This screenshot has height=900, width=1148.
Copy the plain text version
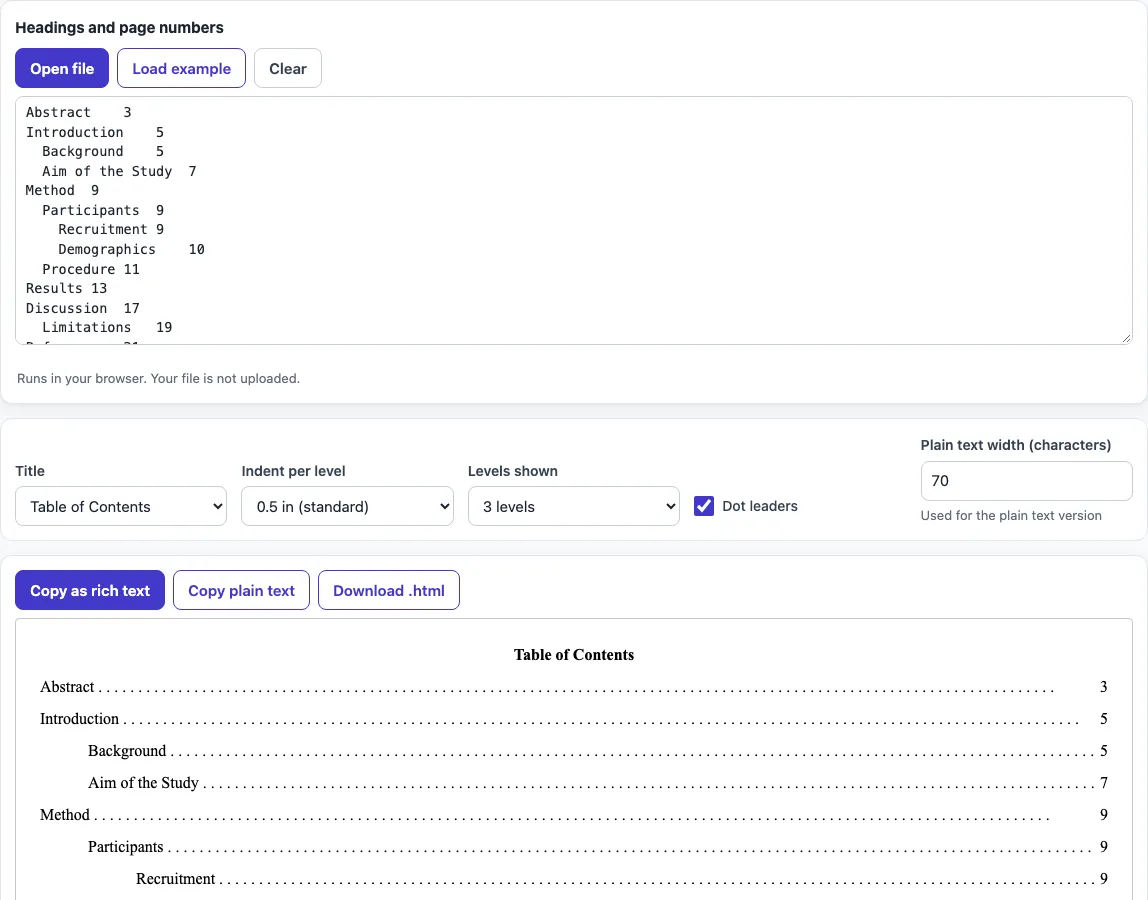tap(242, 590)
